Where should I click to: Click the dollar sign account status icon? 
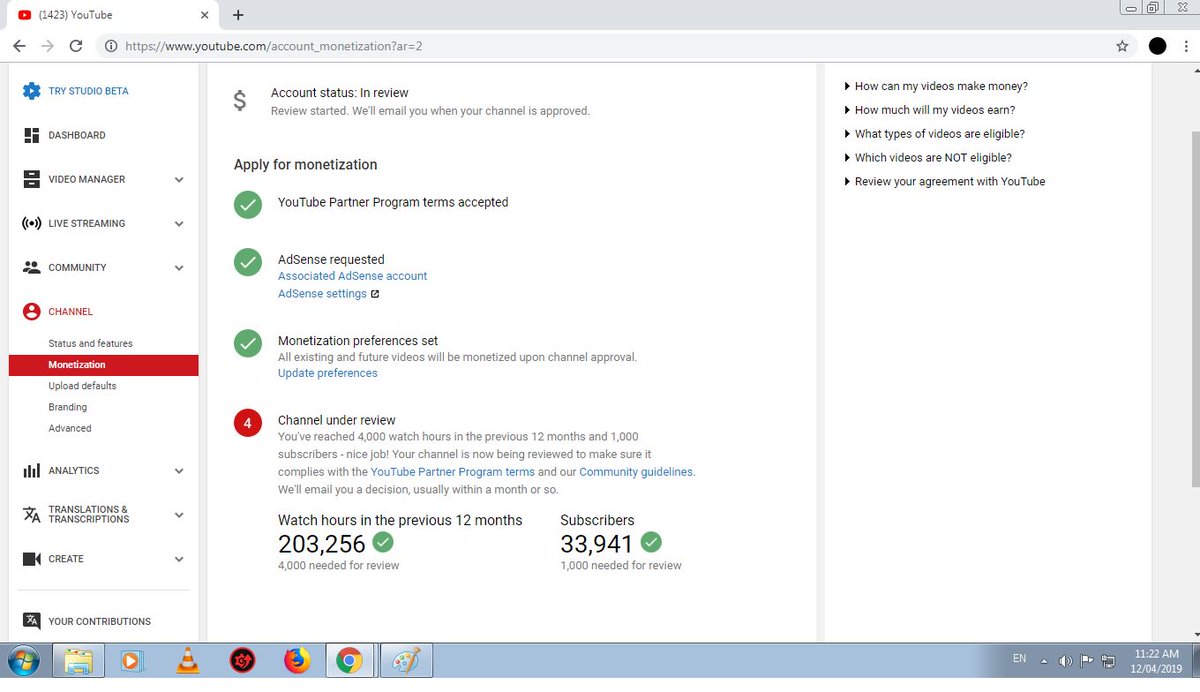(239, 101)
